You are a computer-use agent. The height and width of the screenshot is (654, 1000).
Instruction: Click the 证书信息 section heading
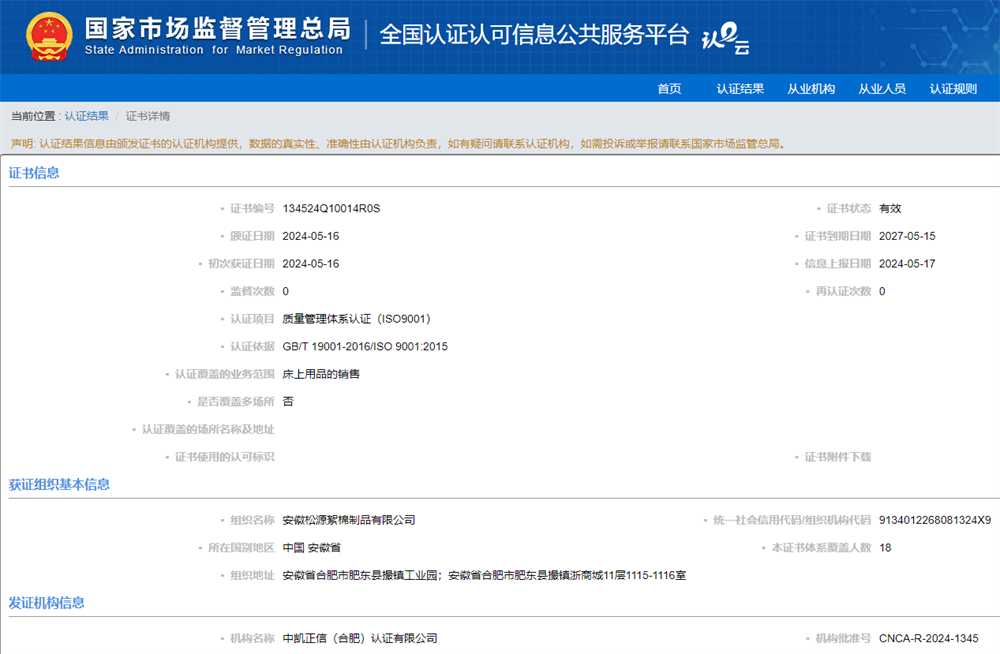click(x=34, y=173)
